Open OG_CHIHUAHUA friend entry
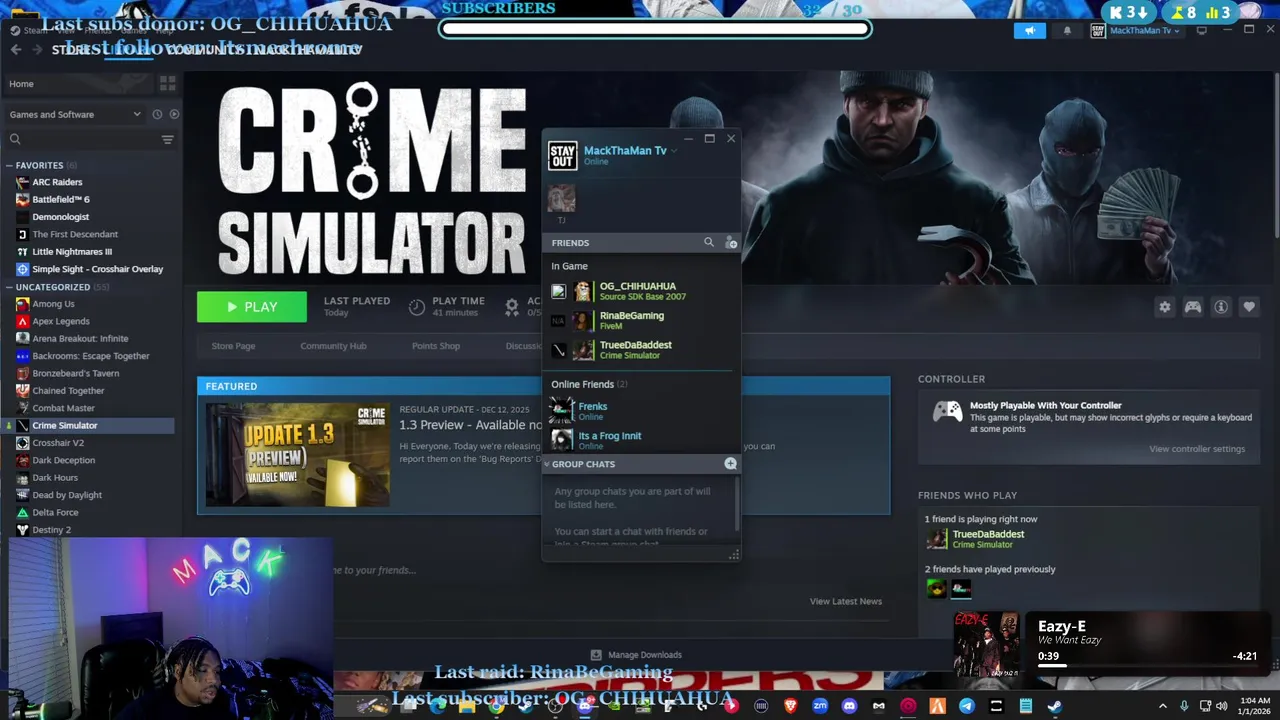Screen dimensions: 1280x720 pos(640,291)
